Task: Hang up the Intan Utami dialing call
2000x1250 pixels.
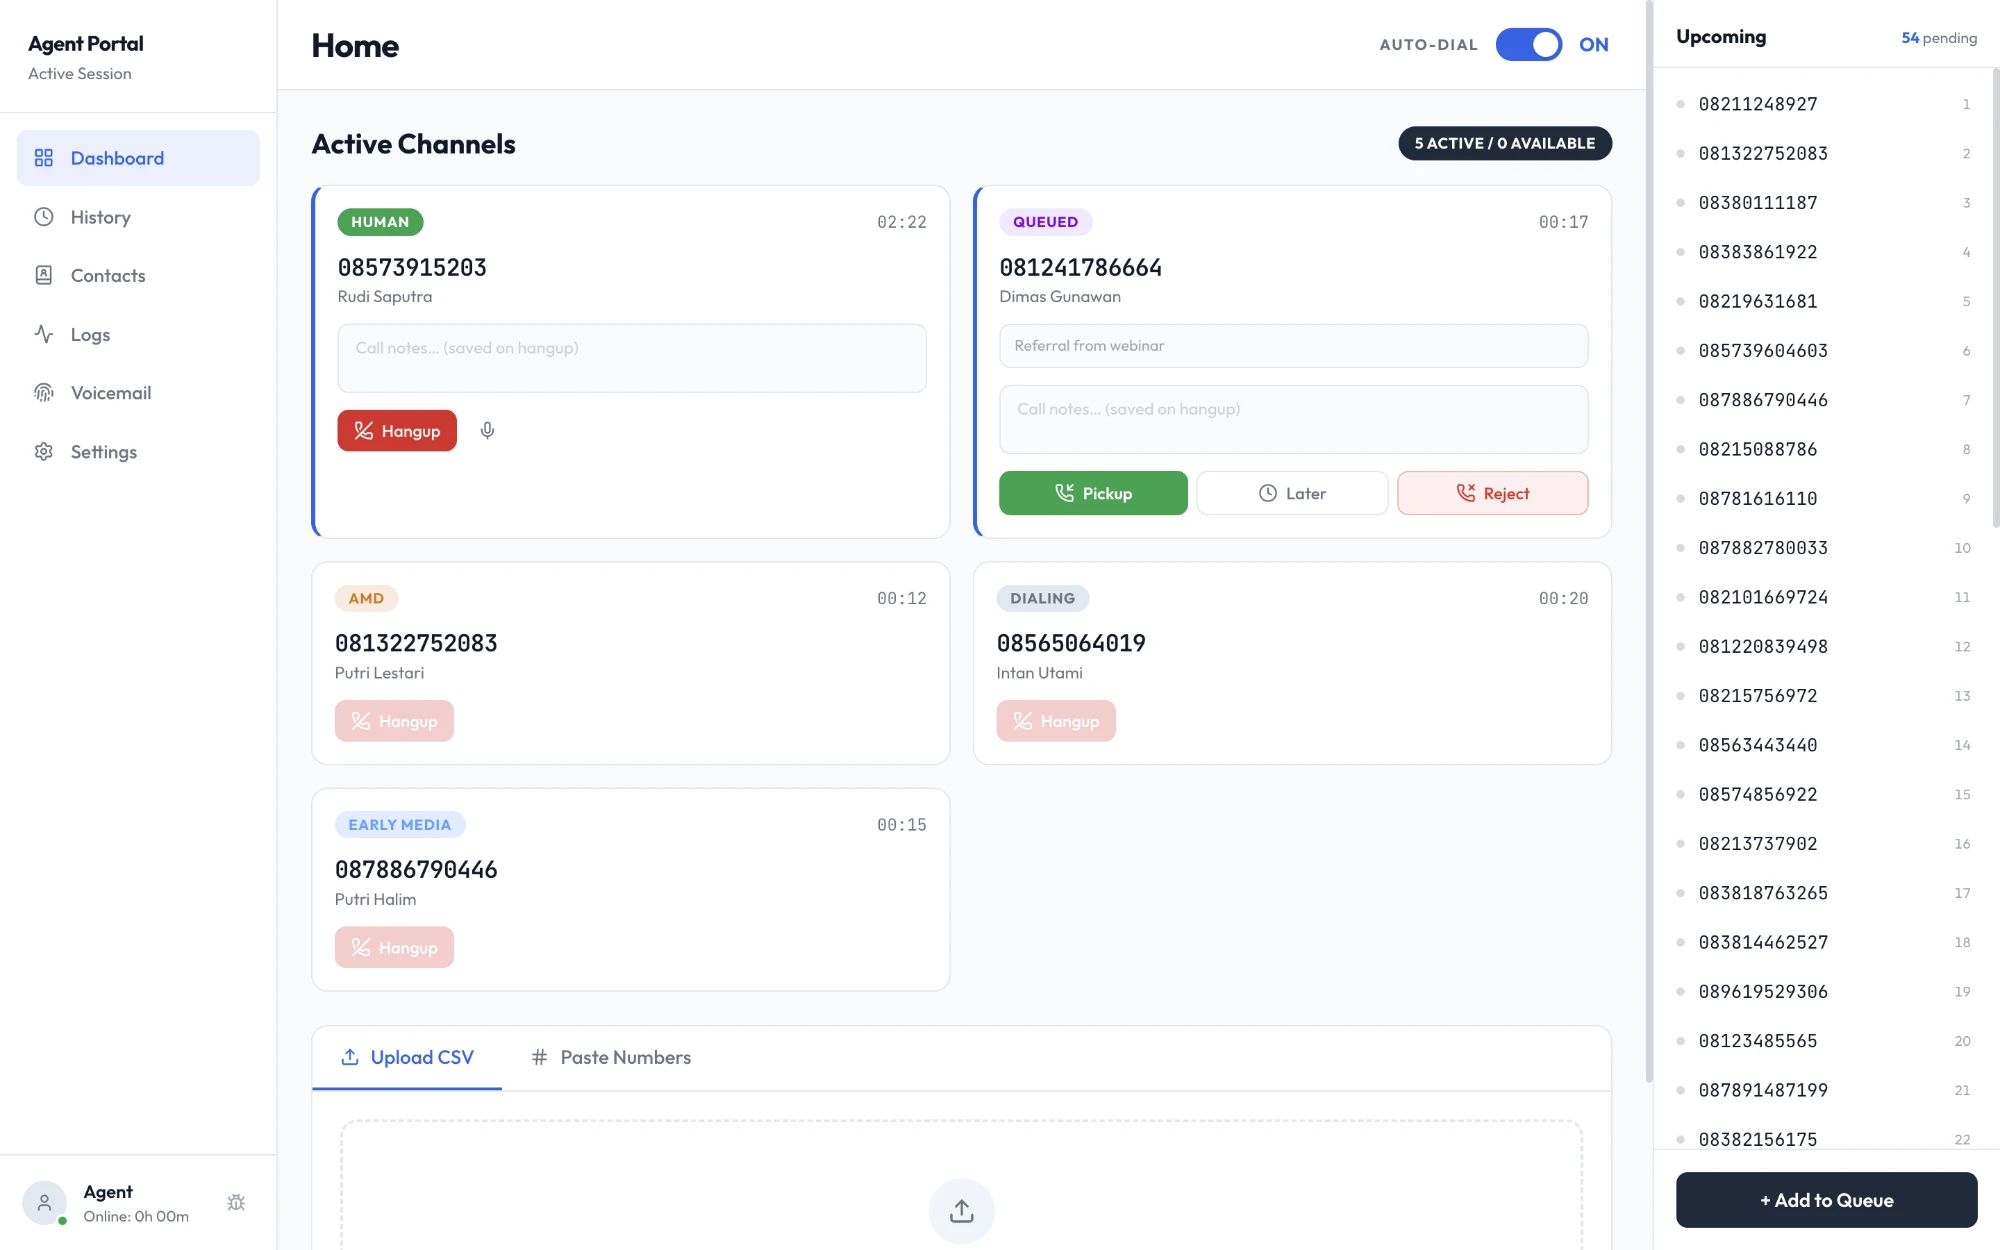Action: (1056, 721)
